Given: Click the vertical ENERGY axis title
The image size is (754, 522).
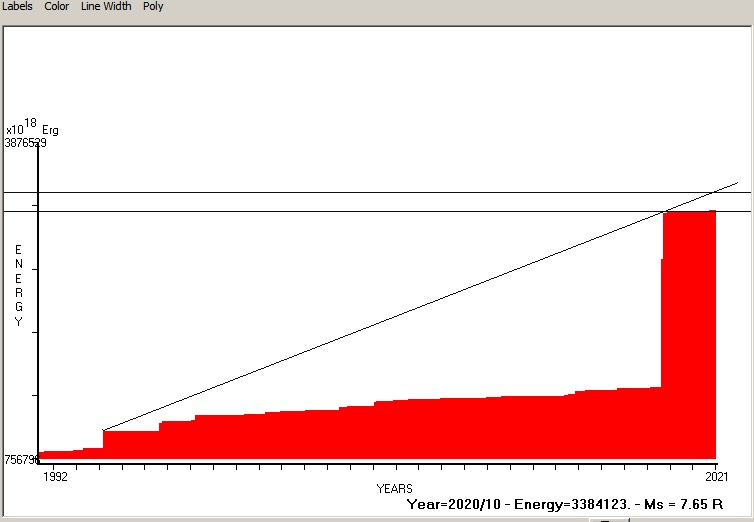Looking at the screenshot, I should [x=18, y=286].
